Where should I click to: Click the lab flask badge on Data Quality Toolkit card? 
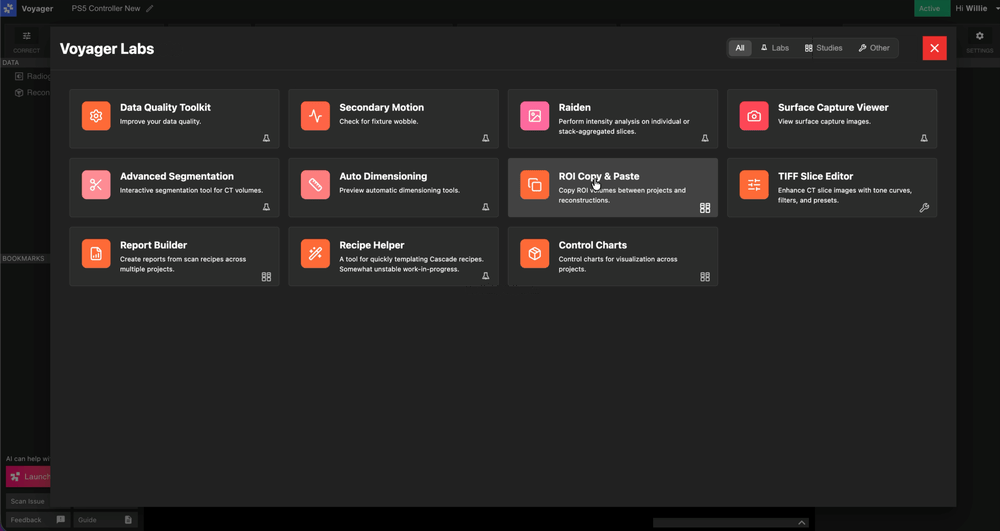[x=266, y=138]
